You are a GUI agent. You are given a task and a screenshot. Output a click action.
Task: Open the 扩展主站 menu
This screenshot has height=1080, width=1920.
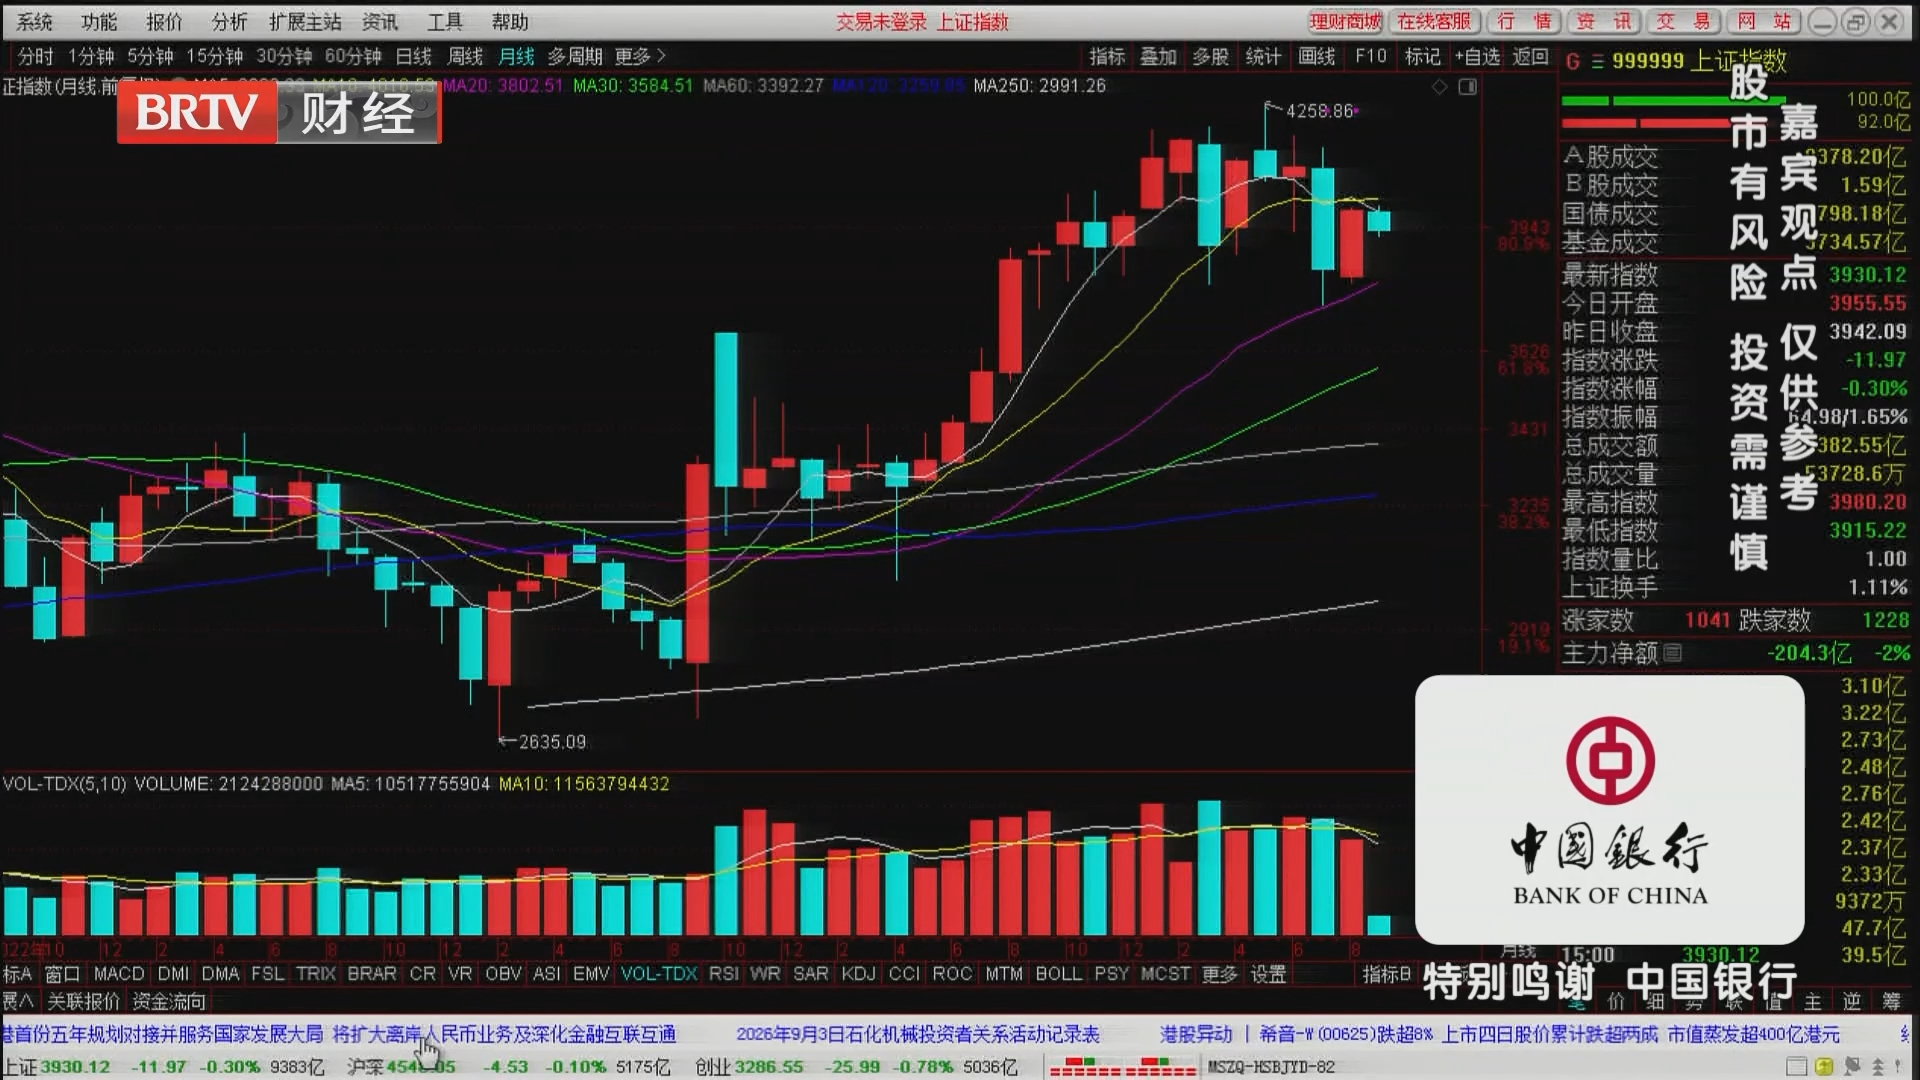305,22
